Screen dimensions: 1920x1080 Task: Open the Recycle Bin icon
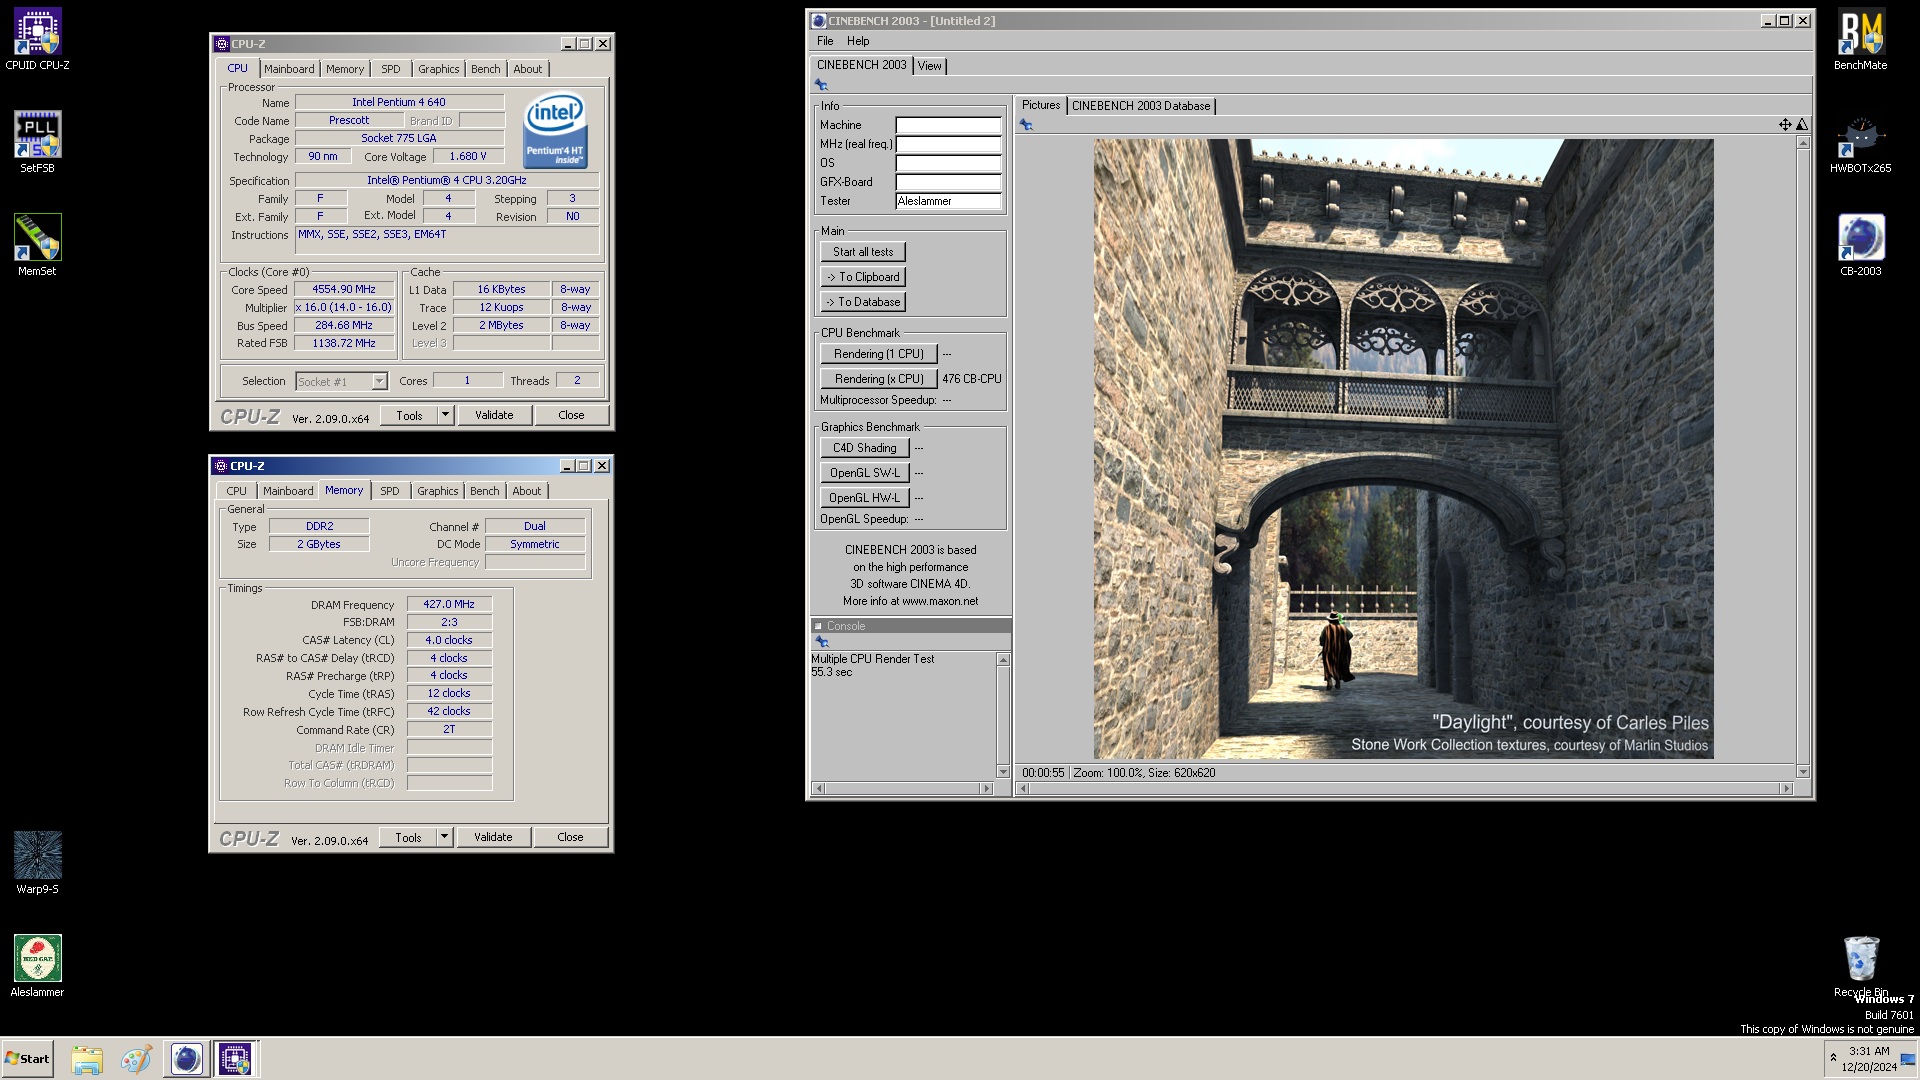1860,966
